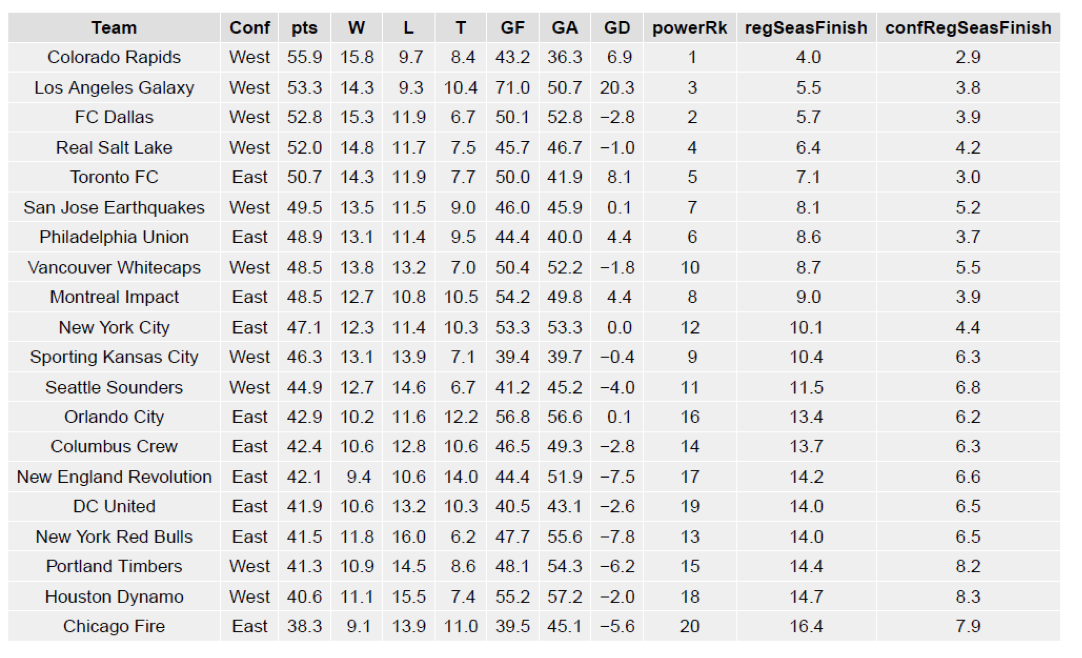Click the GD column header
This screenshot has height=658, width=1082.
tap(617, 28)
